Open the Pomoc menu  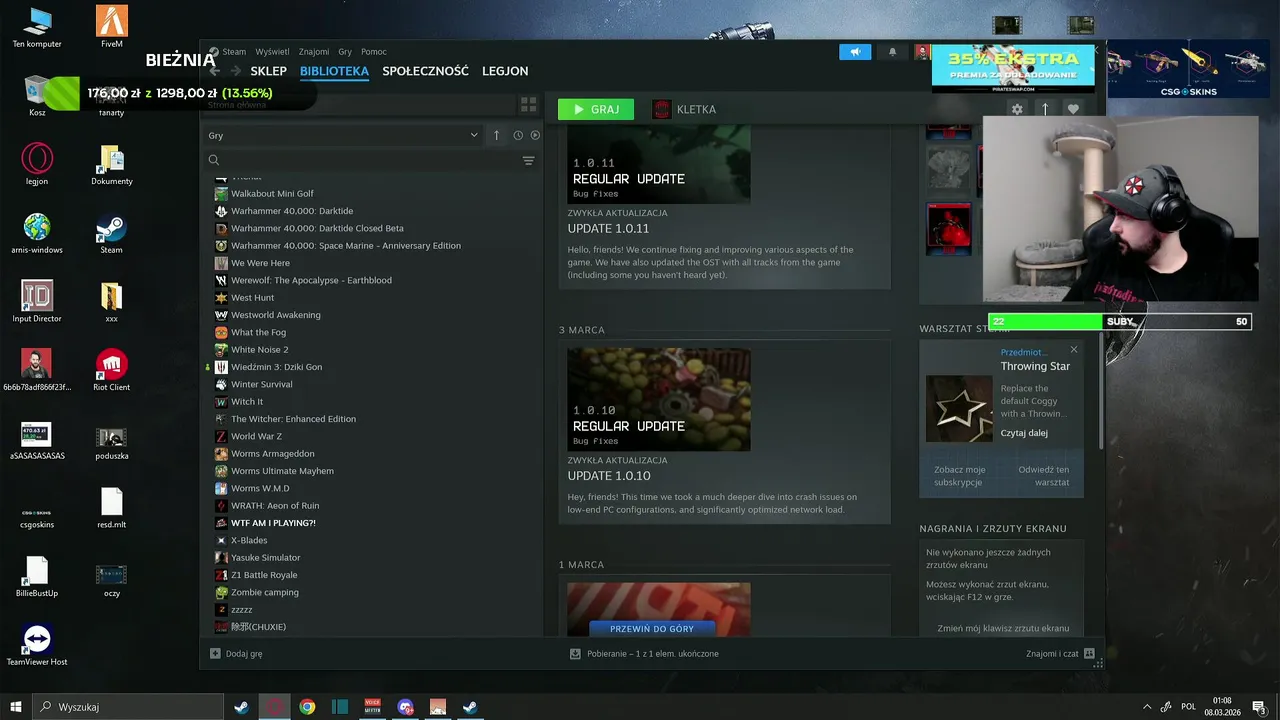[x=374, y=52]
